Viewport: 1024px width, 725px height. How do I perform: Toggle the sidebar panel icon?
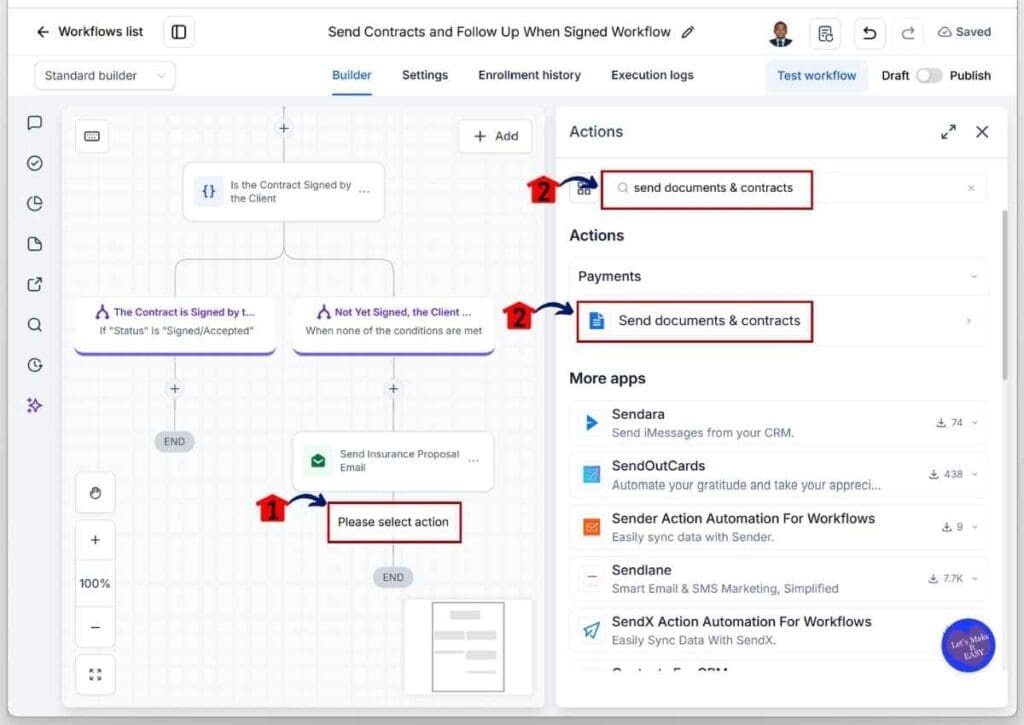178,32
